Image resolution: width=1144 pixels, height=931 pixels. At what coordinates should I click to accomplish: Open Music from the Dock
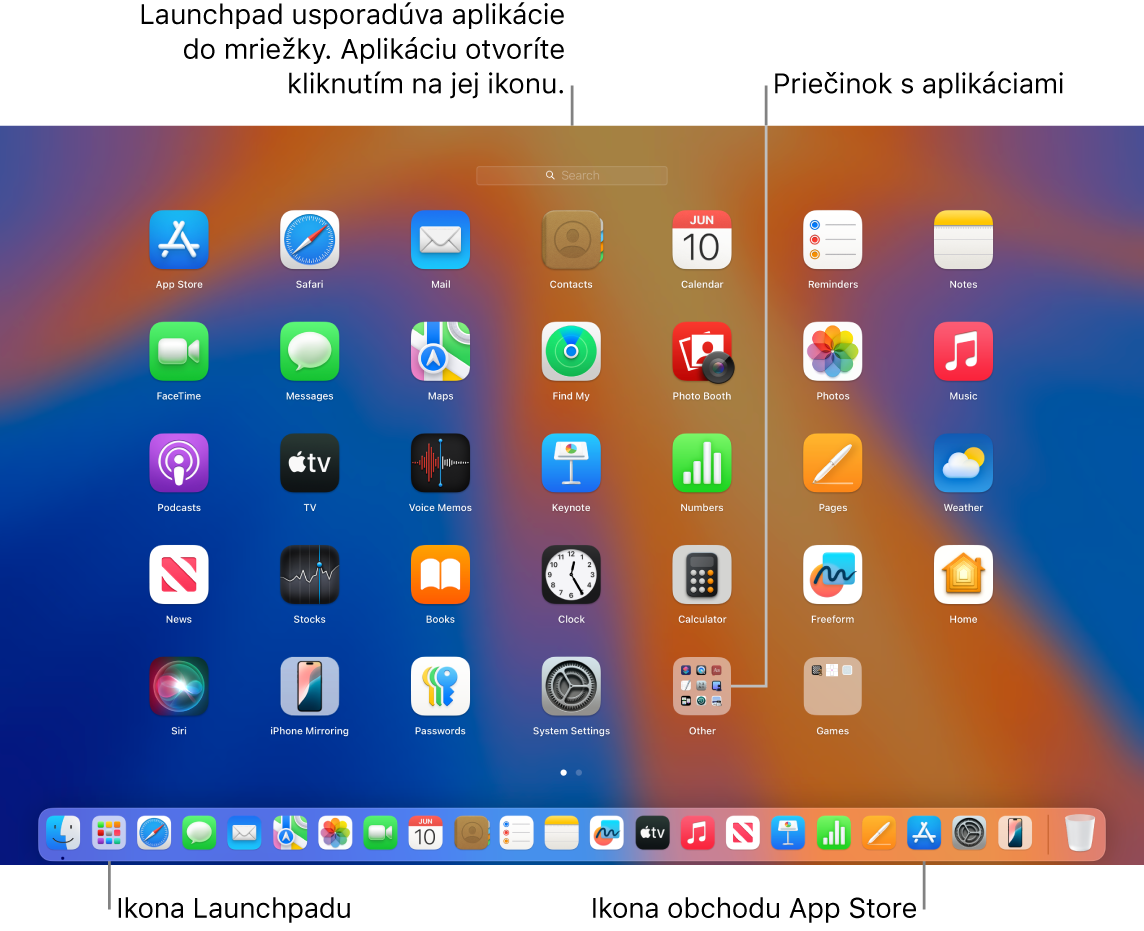pos(697,833)
